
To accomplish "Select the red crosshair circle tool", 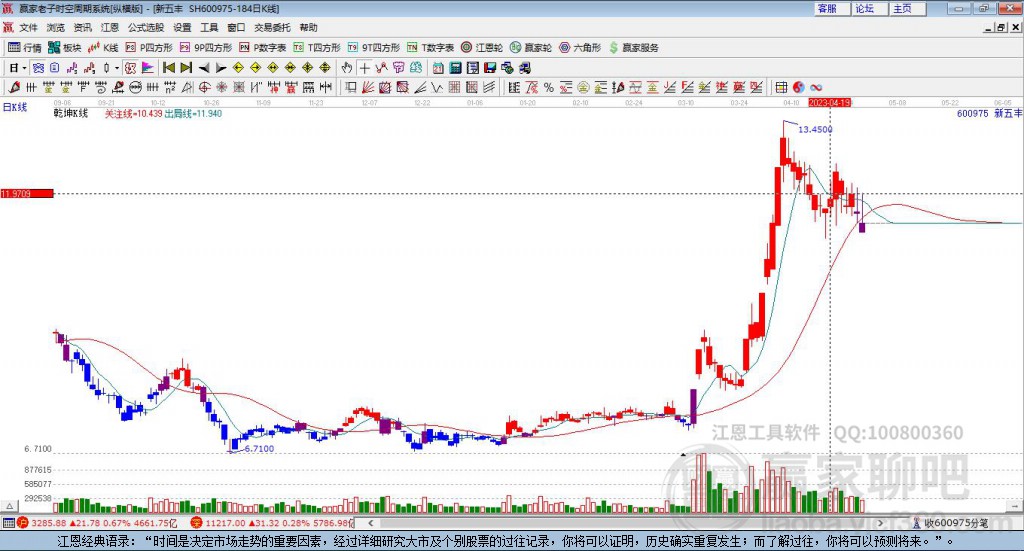I will [204, 87].
